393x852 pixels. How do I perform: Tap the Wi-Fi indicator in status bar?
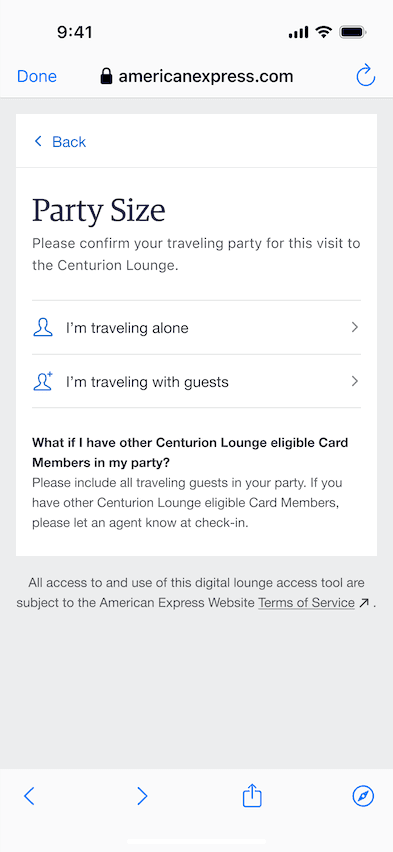[x=324, y=32]
